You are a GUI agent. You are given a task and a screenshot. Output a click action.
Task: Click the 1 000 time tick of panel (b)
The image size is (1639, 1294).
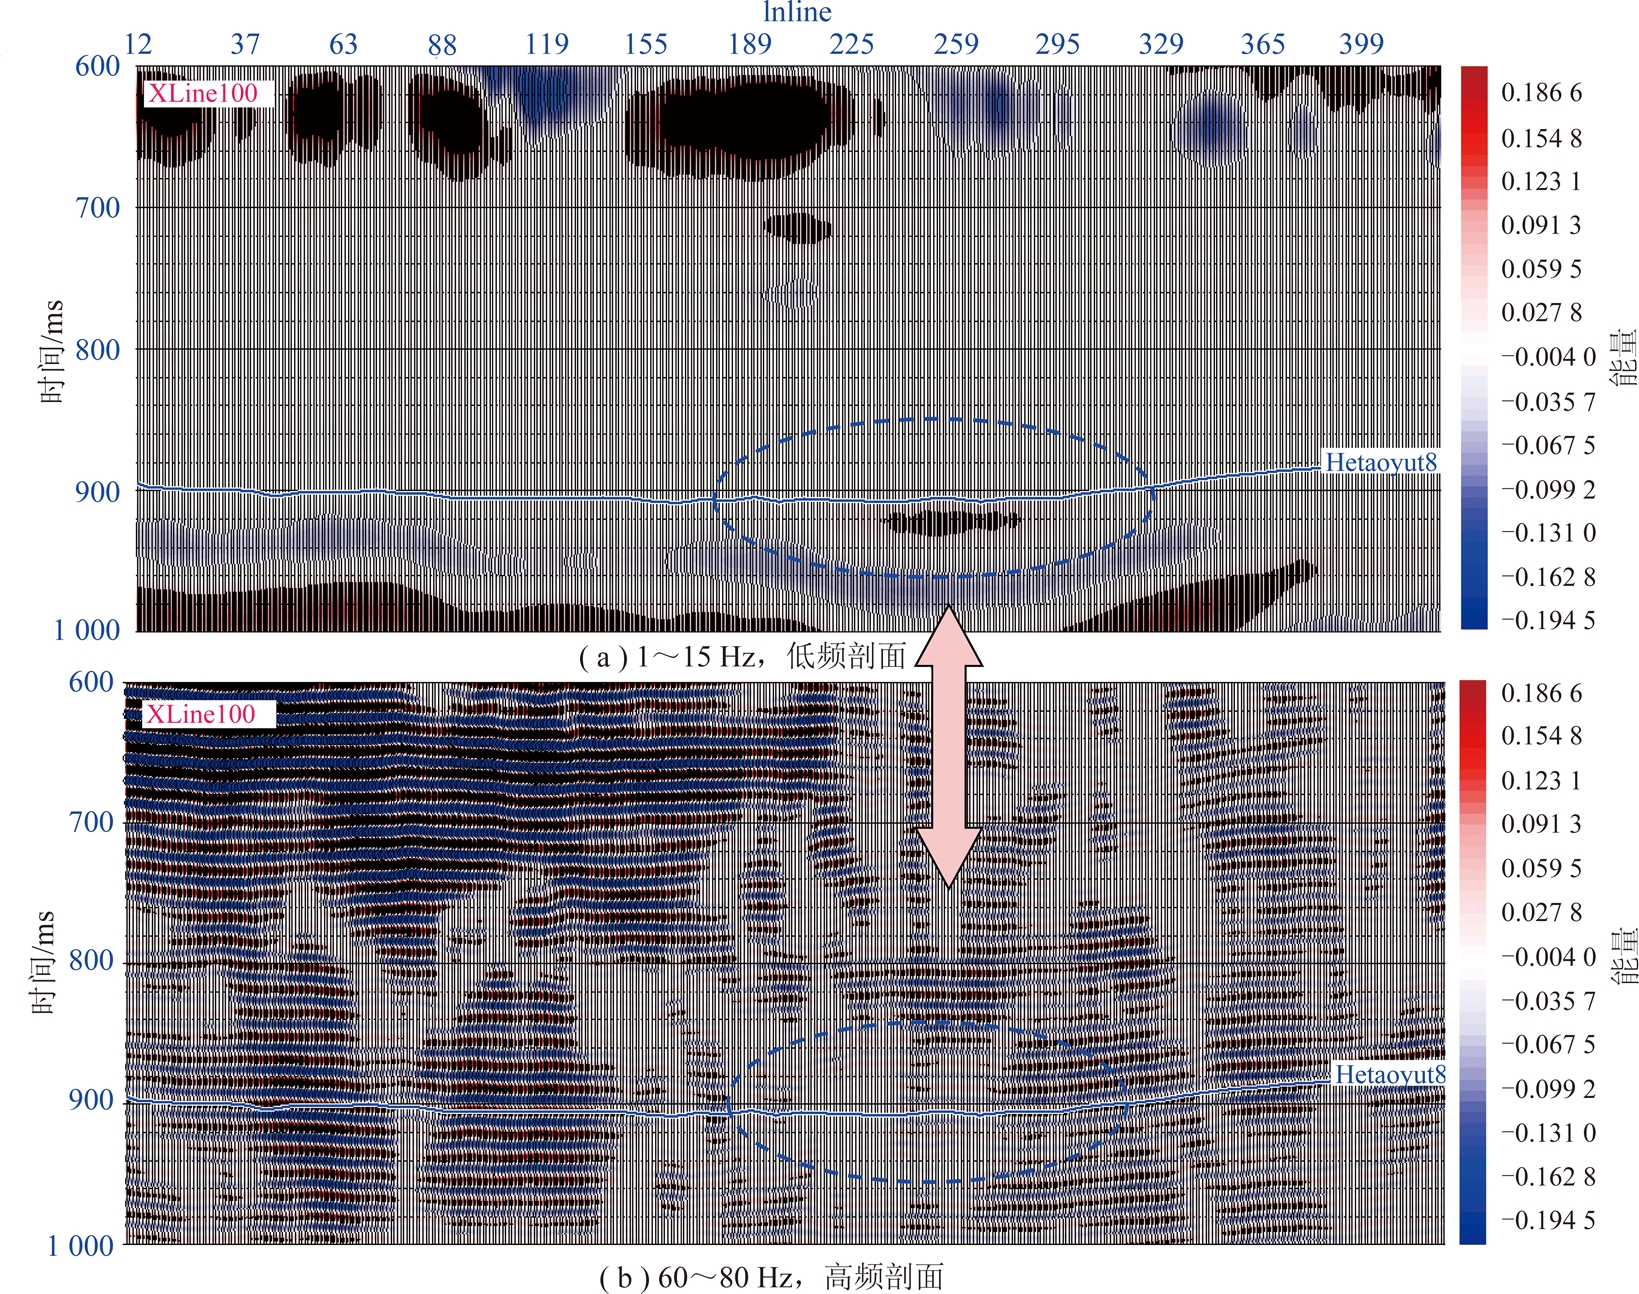coord(81,1246)
